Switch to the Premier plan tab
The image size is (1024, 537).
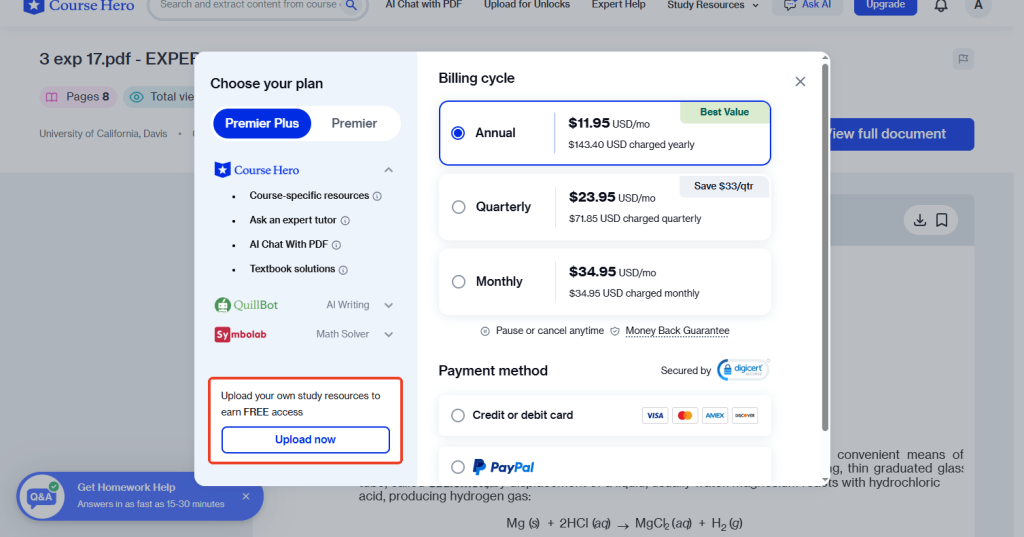354,123
